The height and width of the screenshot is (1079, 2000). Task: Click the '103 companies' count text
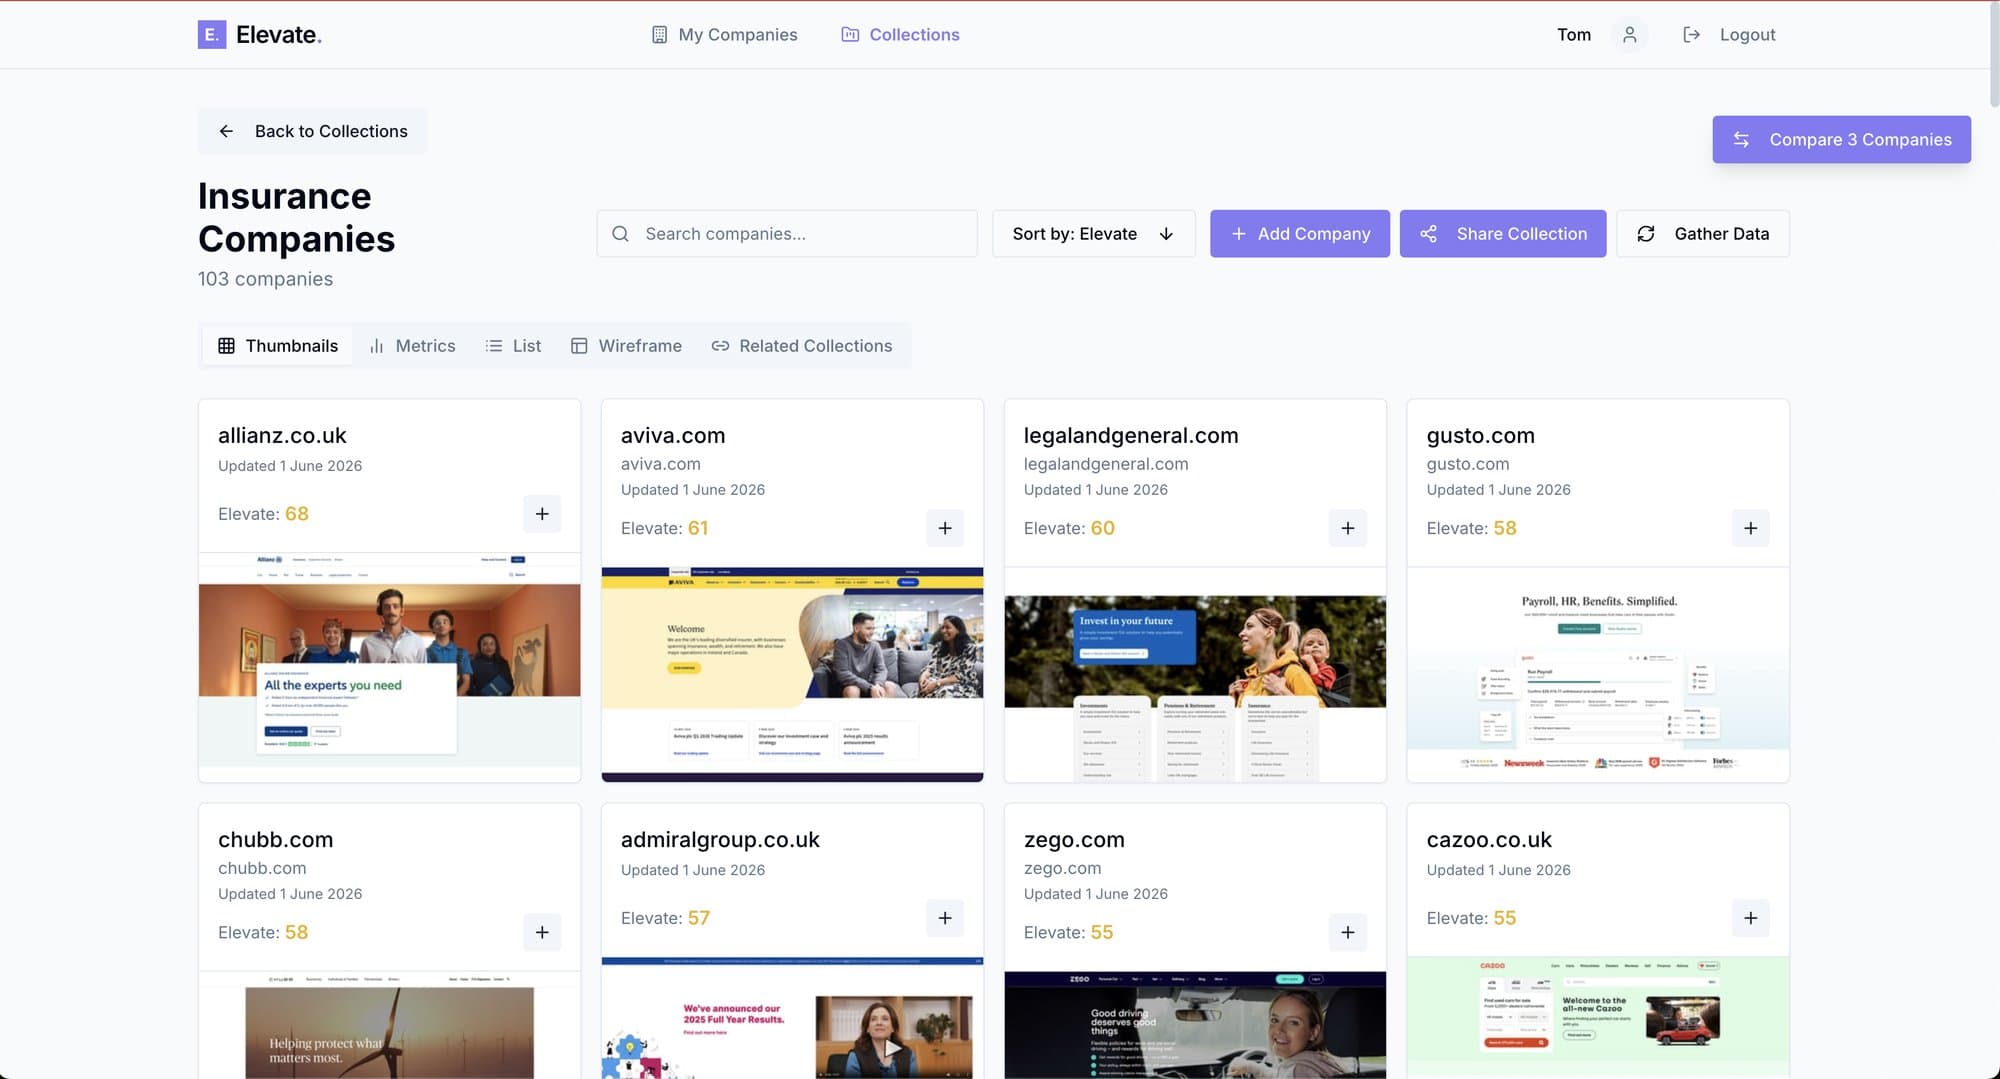click(265, 279)
